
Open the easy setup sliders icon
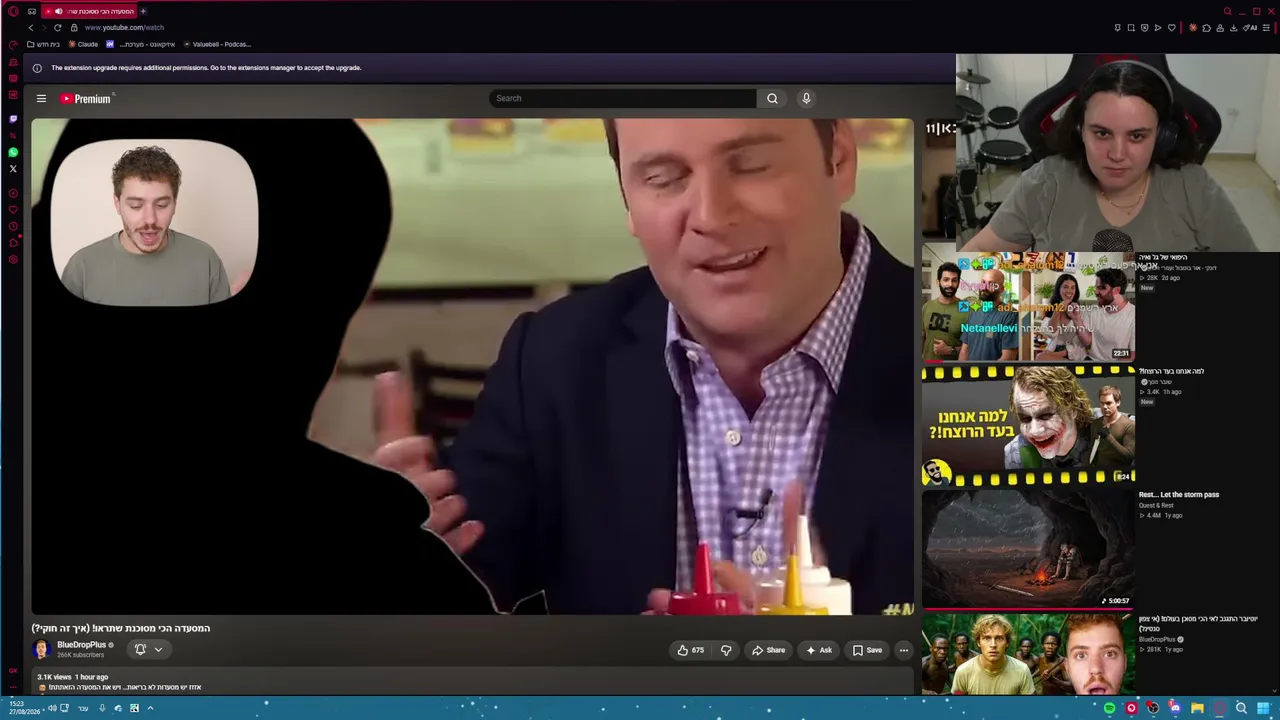click(x=1267, y=28)
